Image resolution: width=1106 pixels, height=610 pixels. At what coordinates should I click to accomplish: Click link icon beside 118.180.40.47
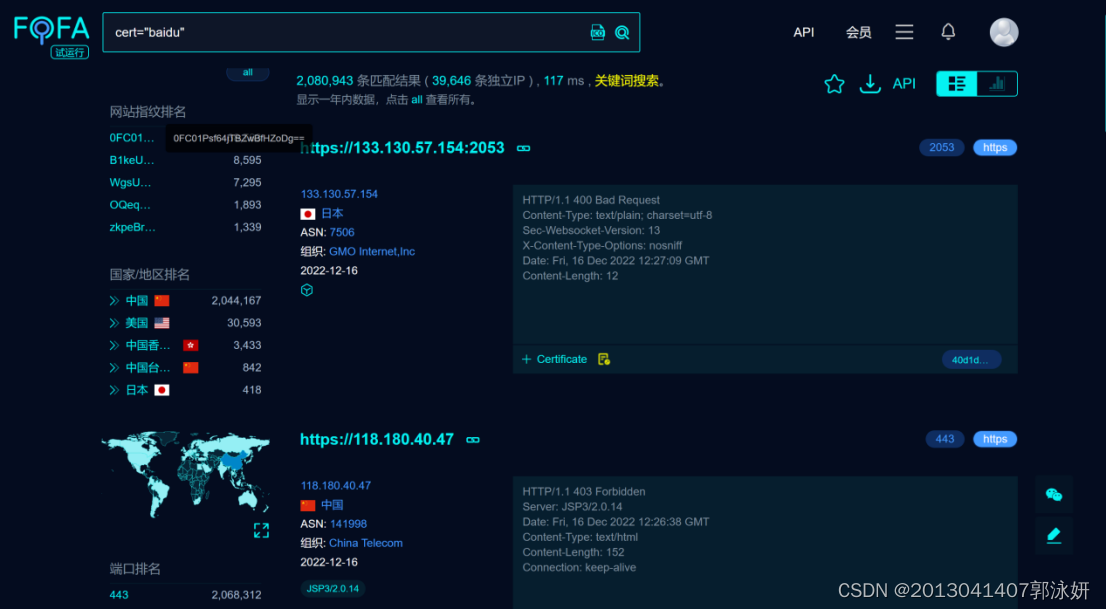(473, 440)
